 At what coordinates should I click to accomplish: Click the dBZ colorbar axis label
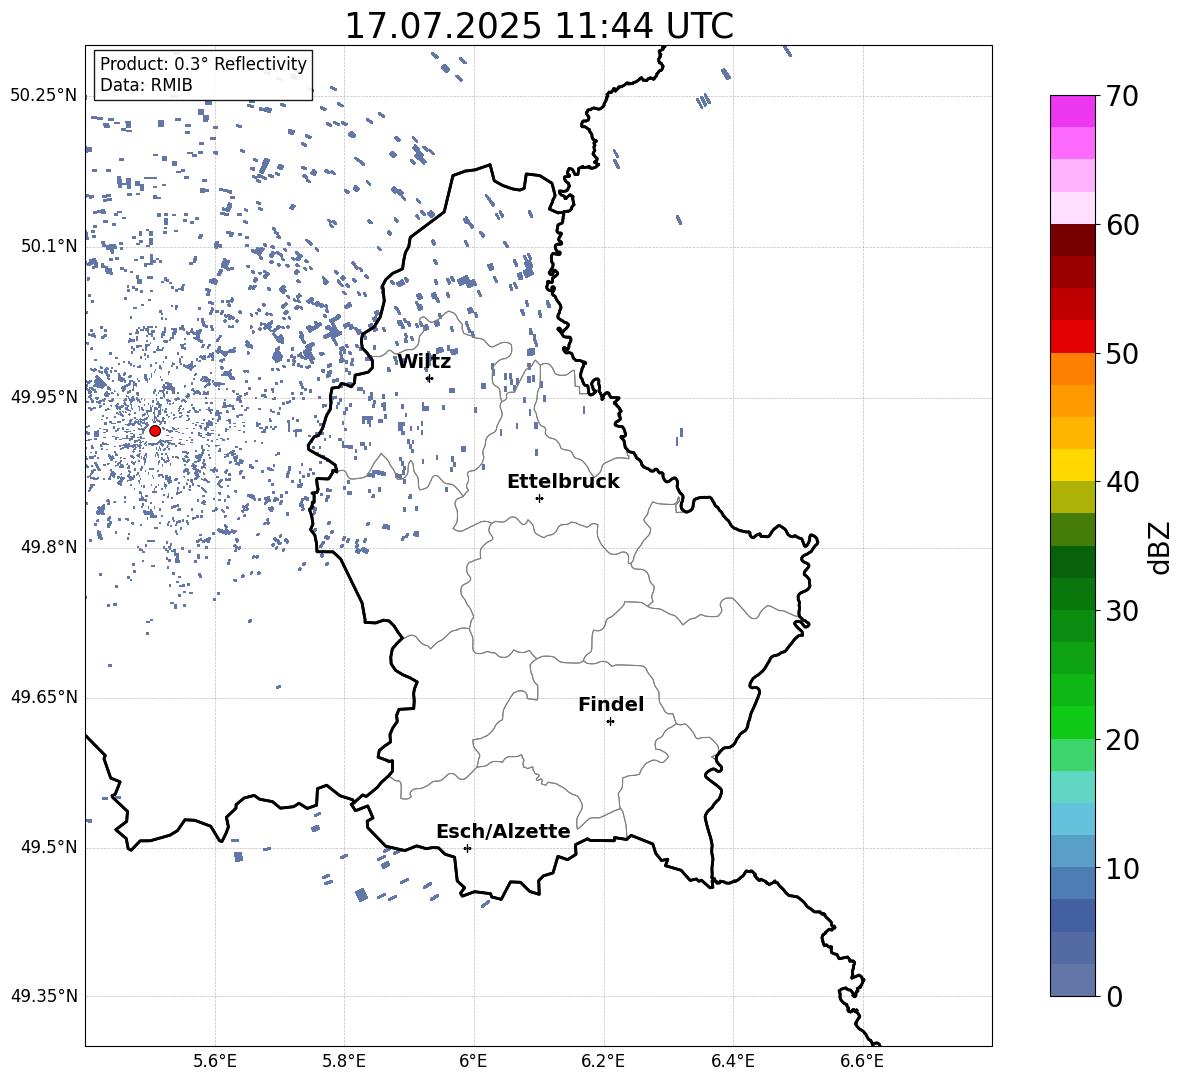point(1161,547)
